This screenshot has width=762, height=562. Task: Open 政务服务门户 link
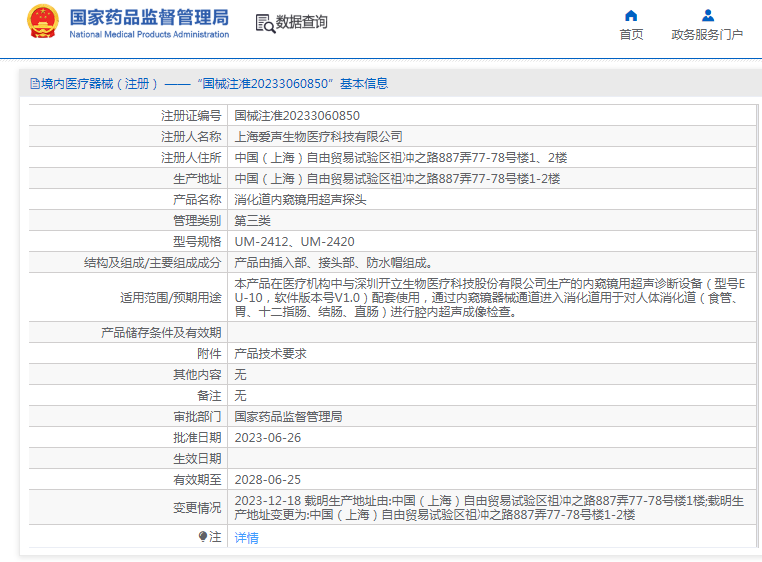click(x=707, y=35)
